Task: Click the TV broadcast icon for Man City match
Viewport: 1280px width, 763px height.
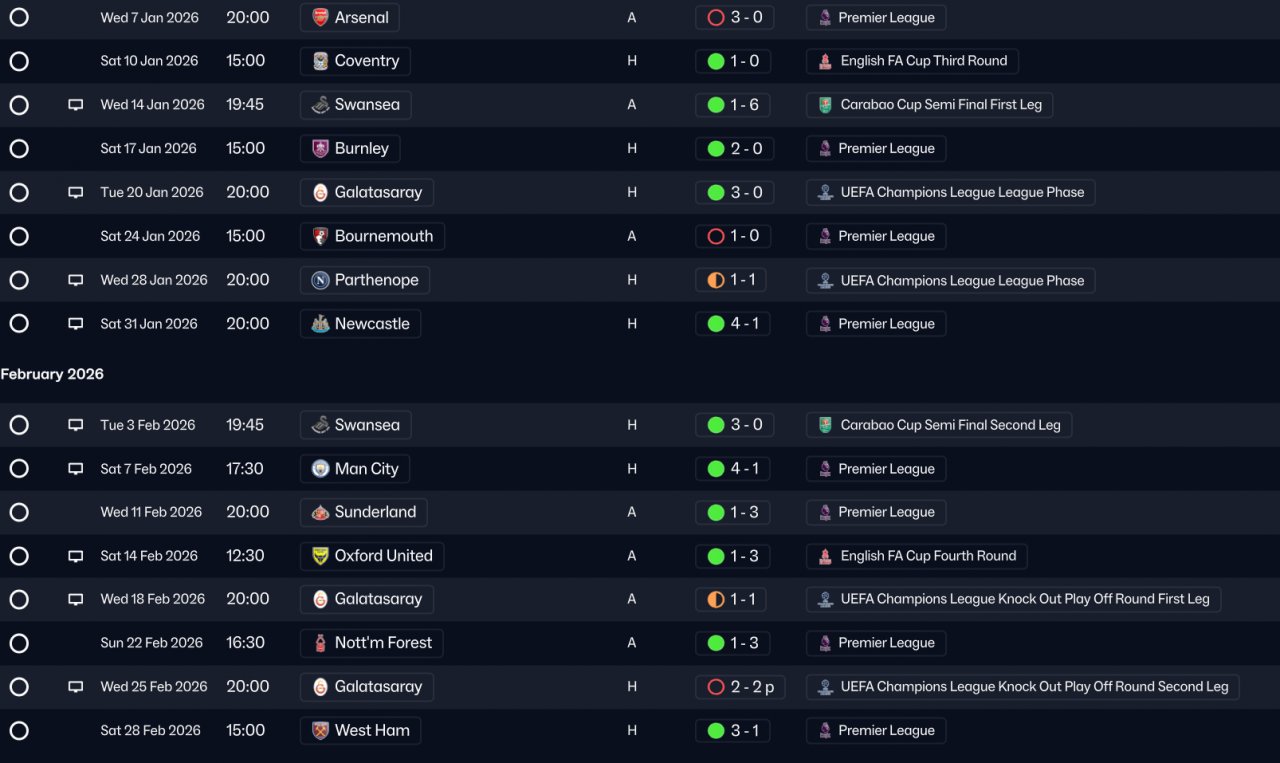Action: [75, 469]
